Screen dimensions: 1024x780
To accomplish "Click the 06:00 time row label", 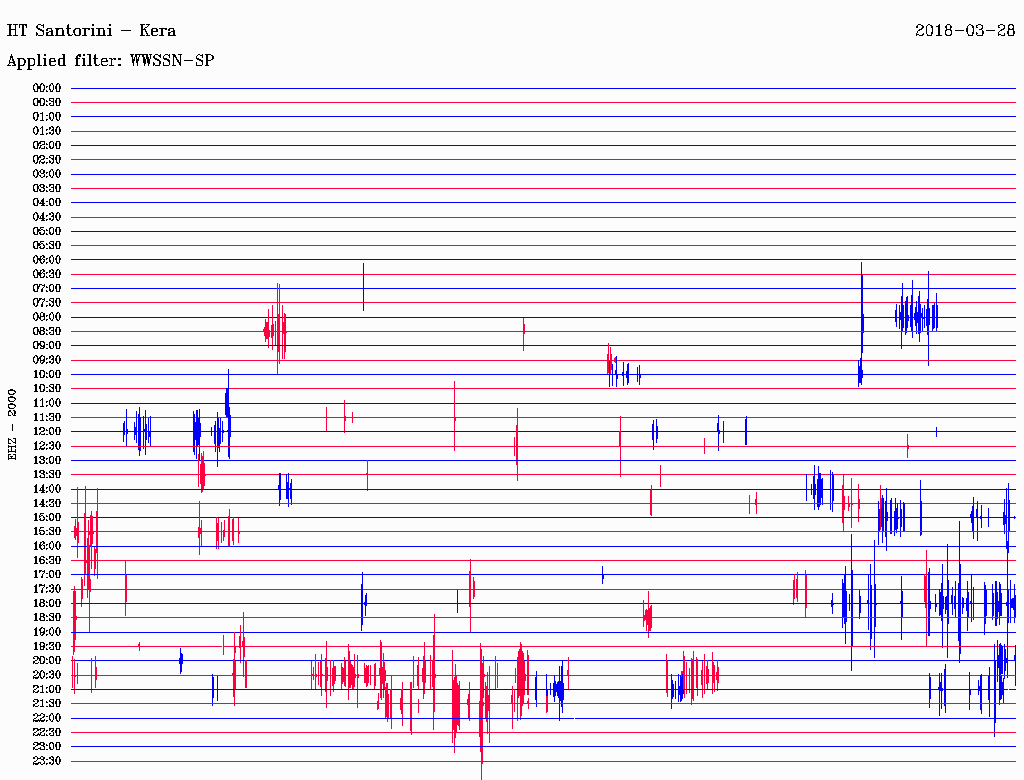I will pos(47,260).
